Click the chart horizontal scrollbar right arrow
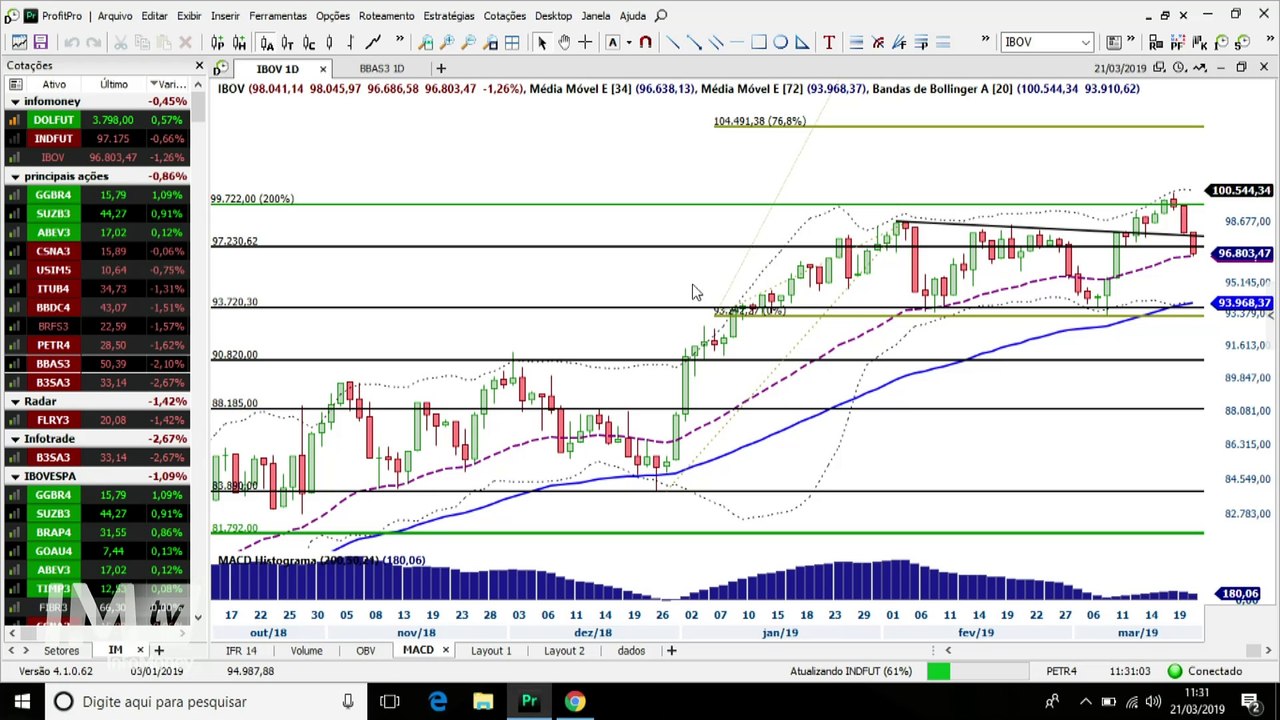The width and height of the screenshot is (1280, 720). point(1269,651)
